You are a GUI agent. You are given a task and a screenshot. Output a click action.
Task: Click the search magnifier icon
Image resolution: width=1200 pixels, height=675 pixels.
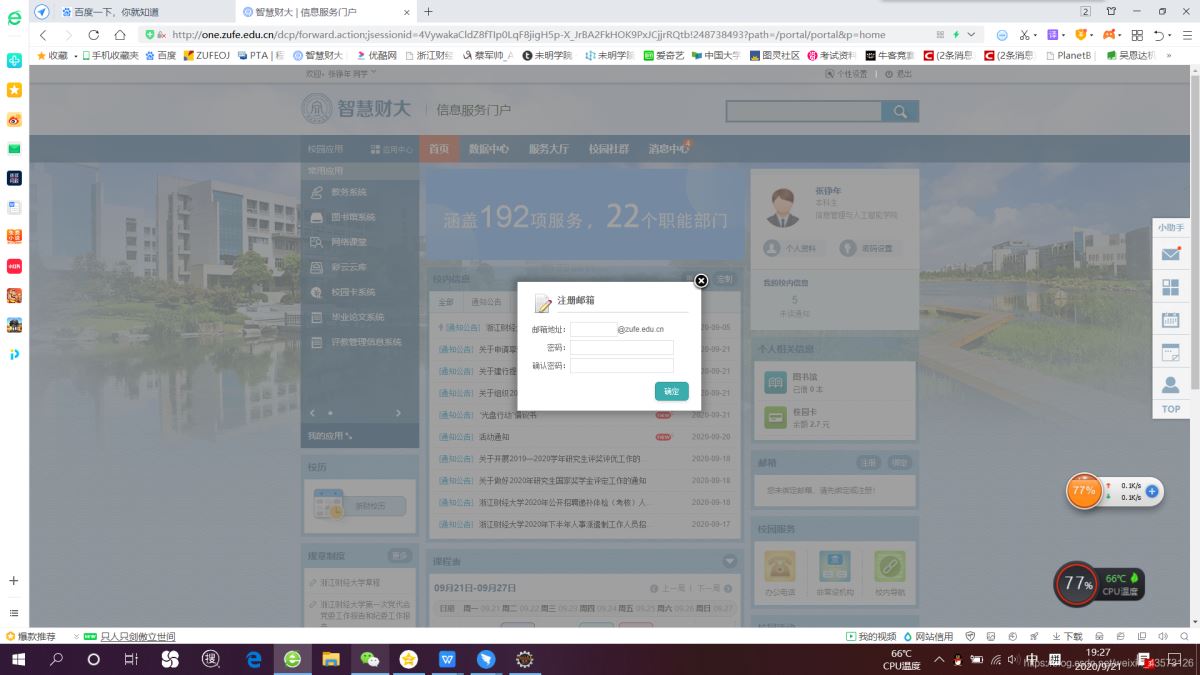coord(899,112)
